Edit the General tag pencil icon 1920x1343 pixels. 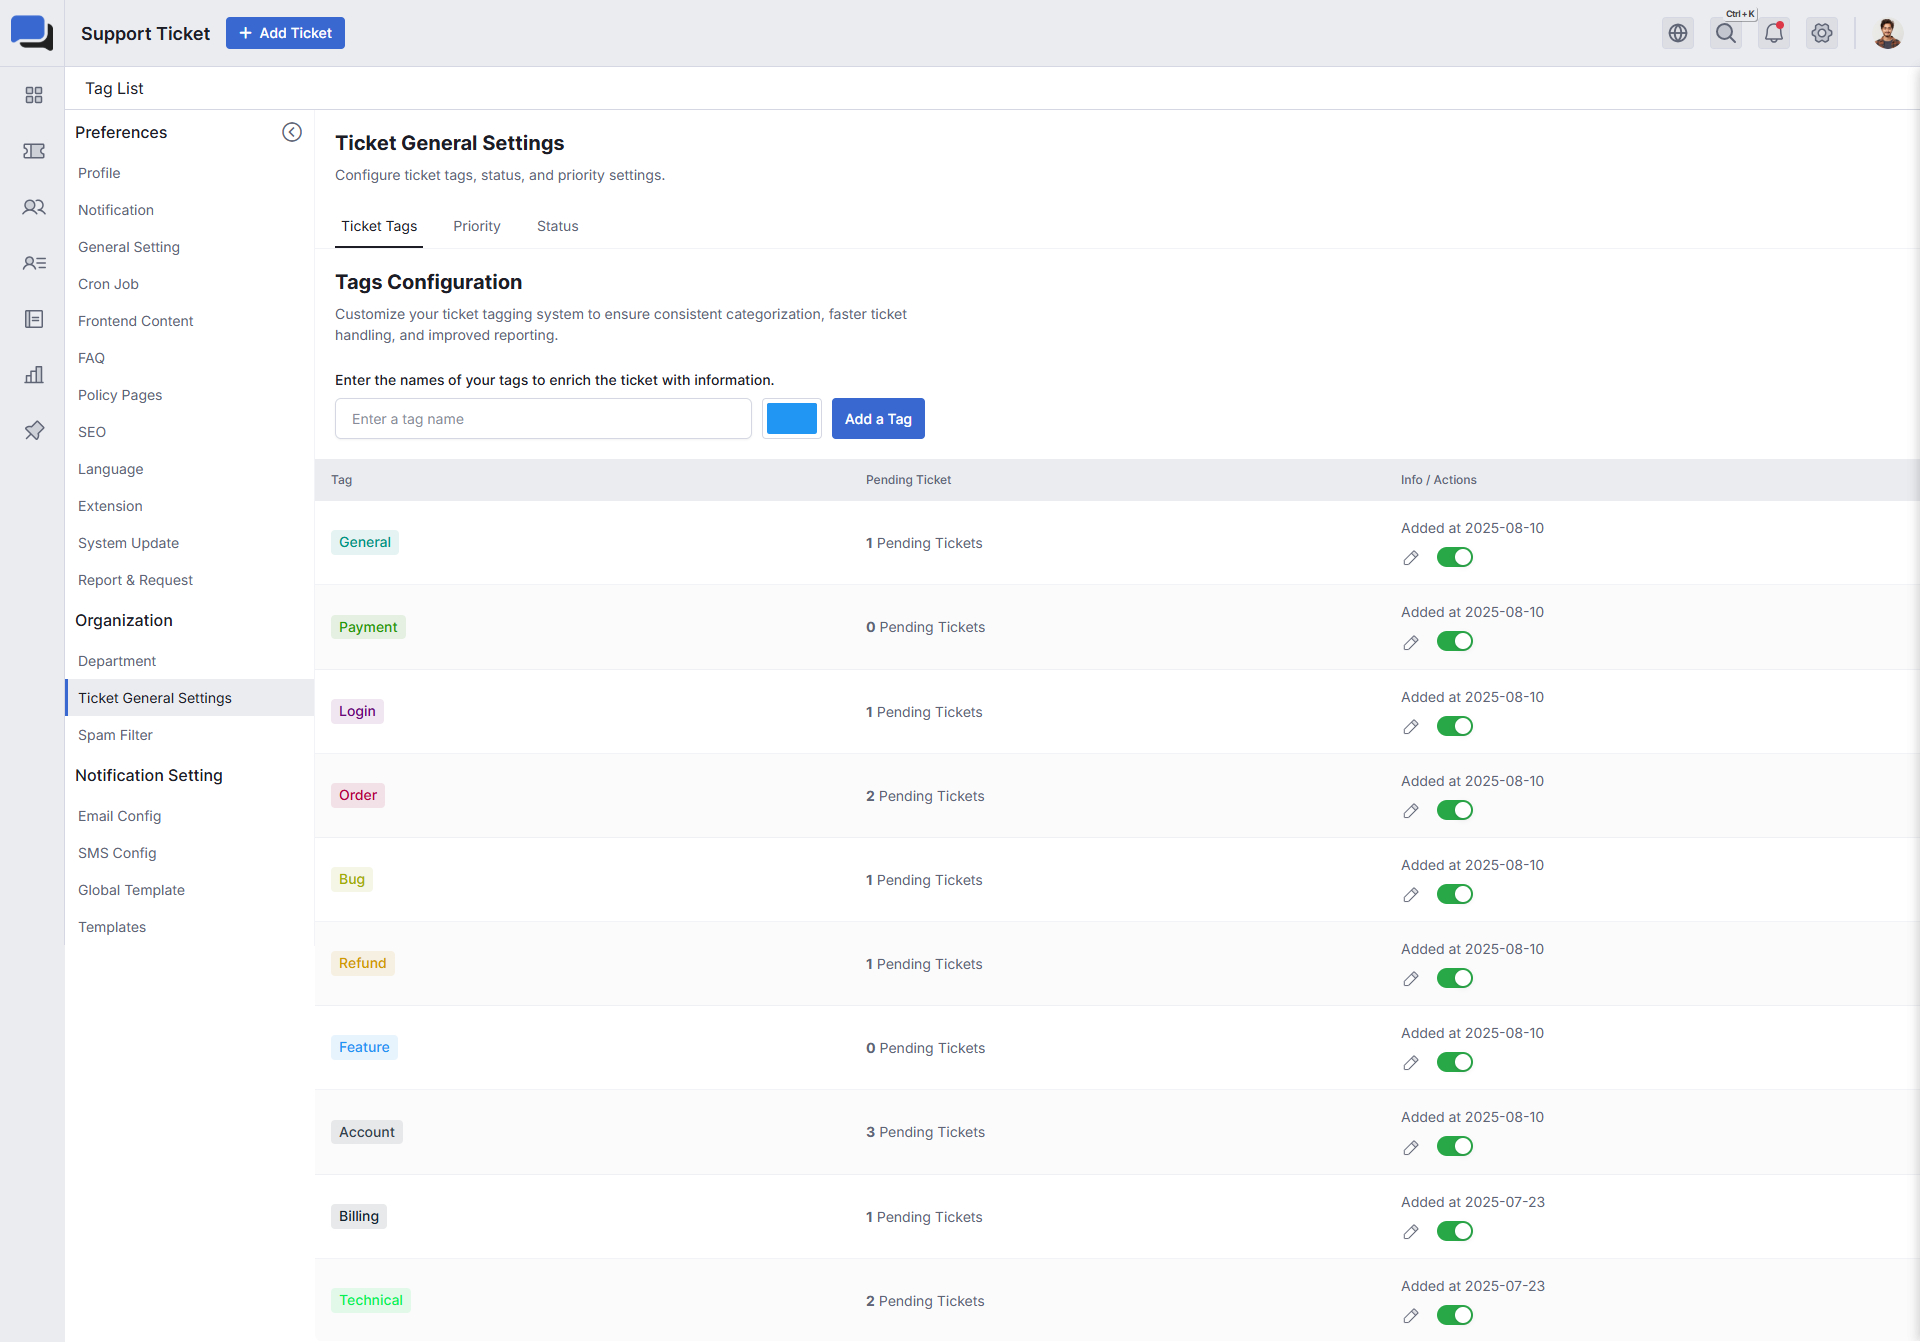(1411, 558)
